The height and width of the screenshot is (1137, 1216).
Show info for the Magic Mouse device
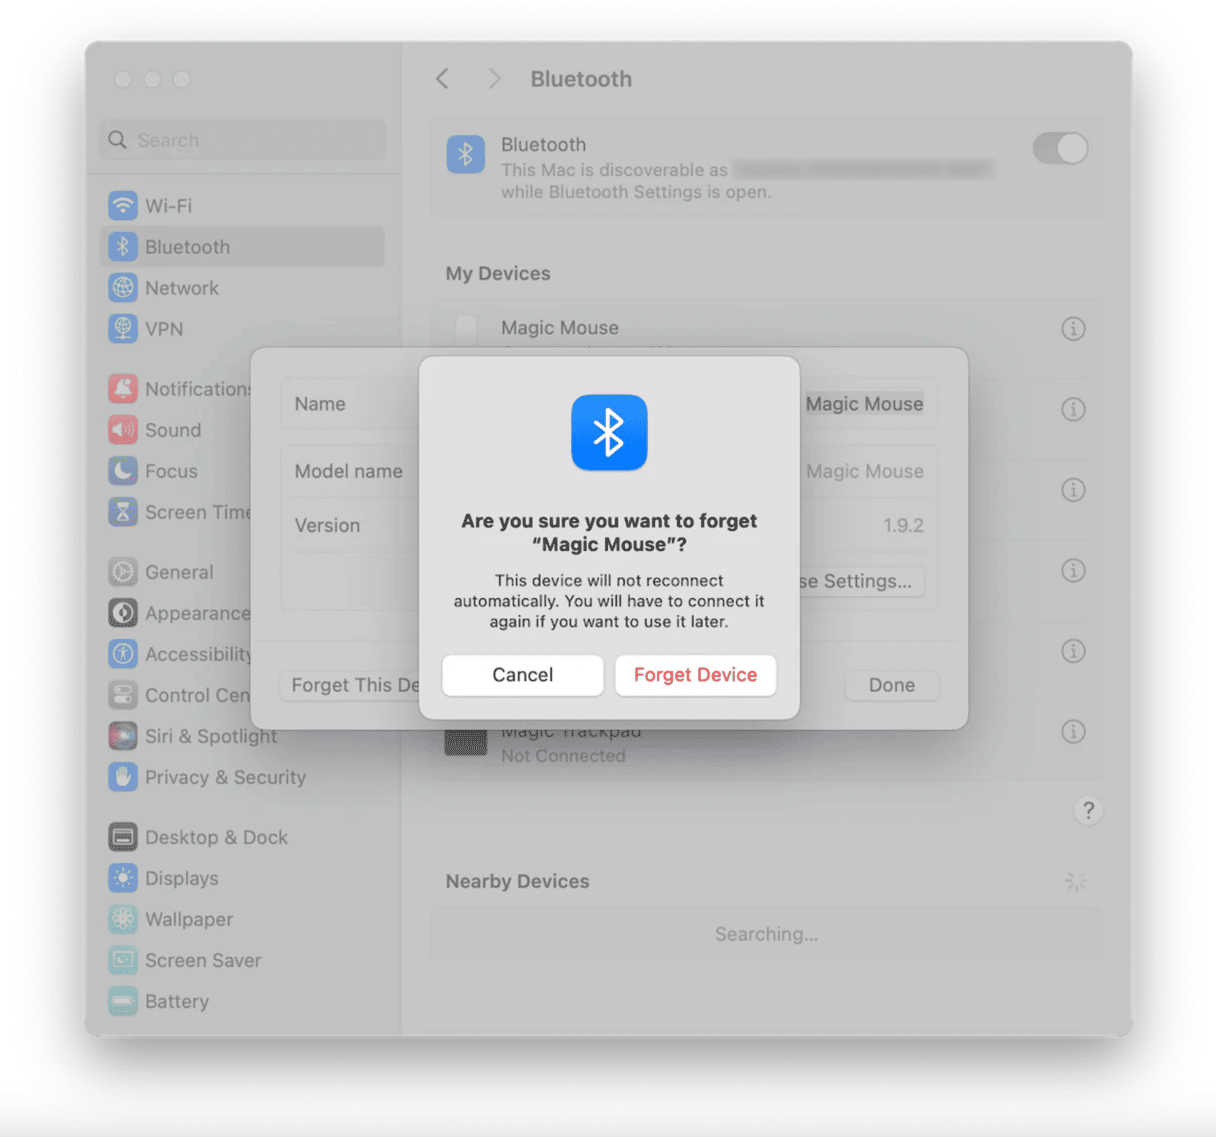tap(1073, 328)
